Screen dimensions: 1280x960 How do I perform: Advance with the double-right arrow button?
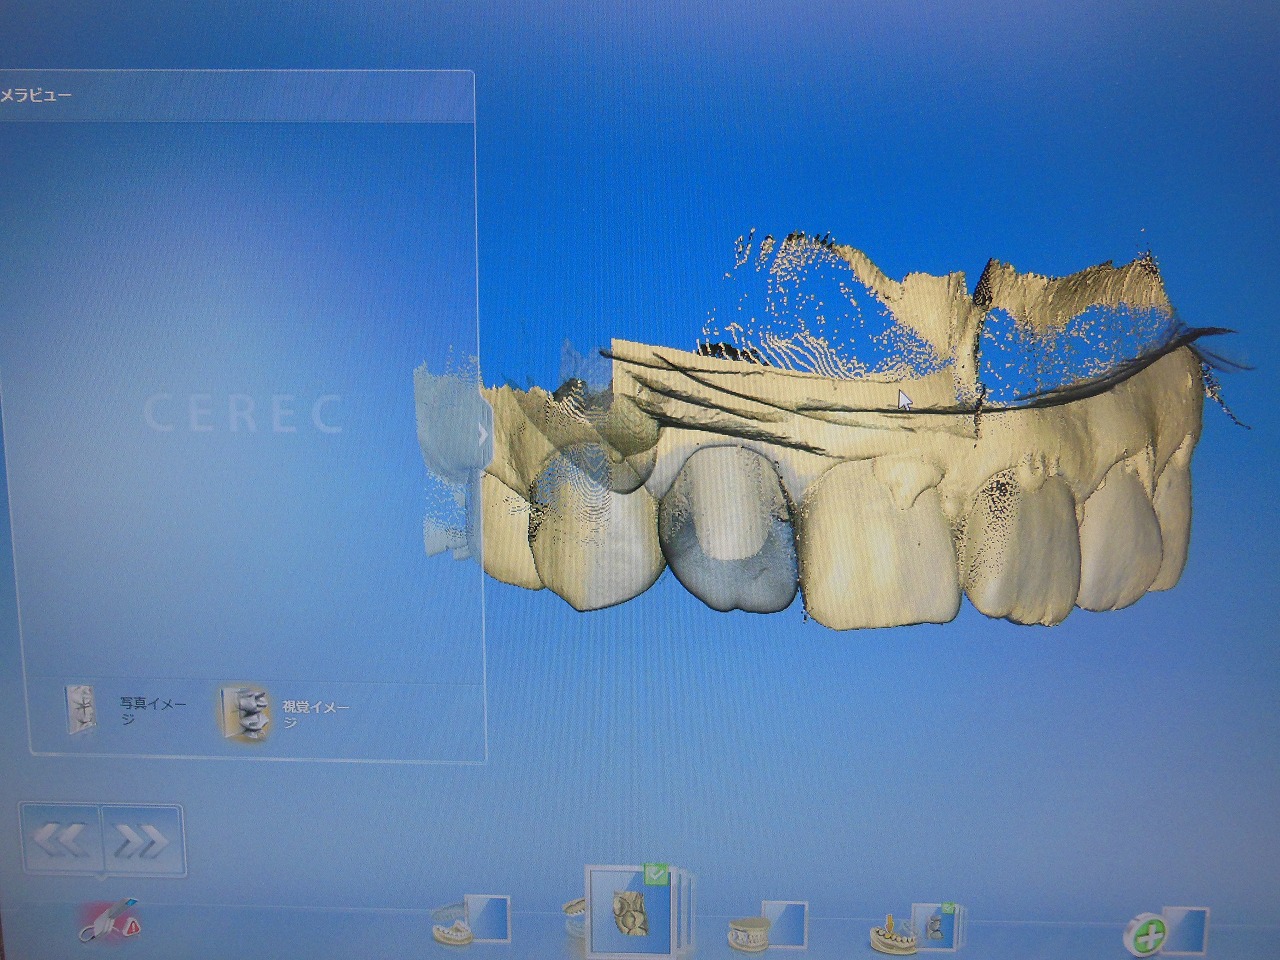(x=142, y=841)
